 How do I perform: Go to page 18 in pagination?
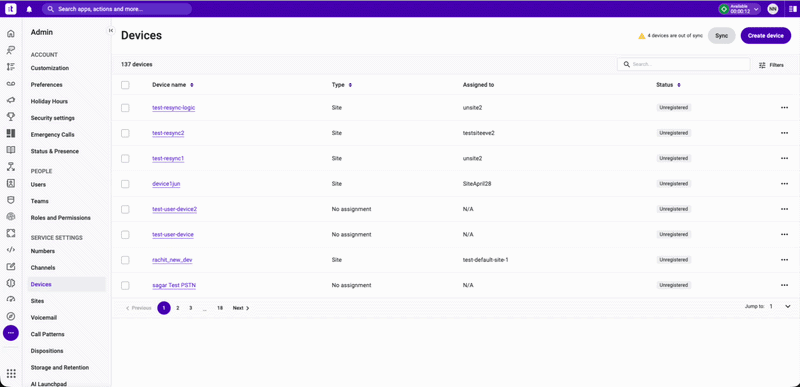coord(219,308)
